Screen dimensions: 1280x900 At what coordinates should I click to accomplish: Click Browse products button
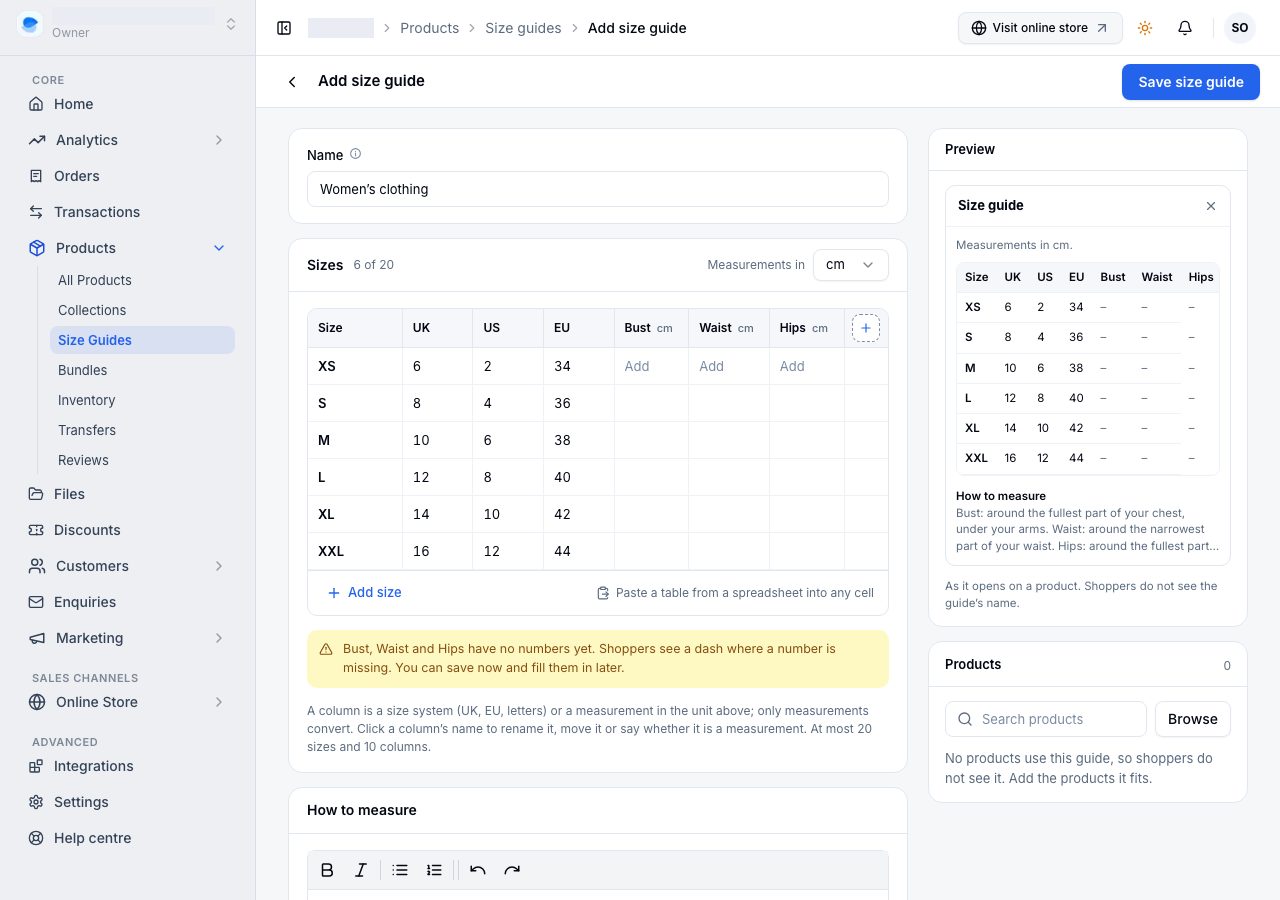point(1193,719)
